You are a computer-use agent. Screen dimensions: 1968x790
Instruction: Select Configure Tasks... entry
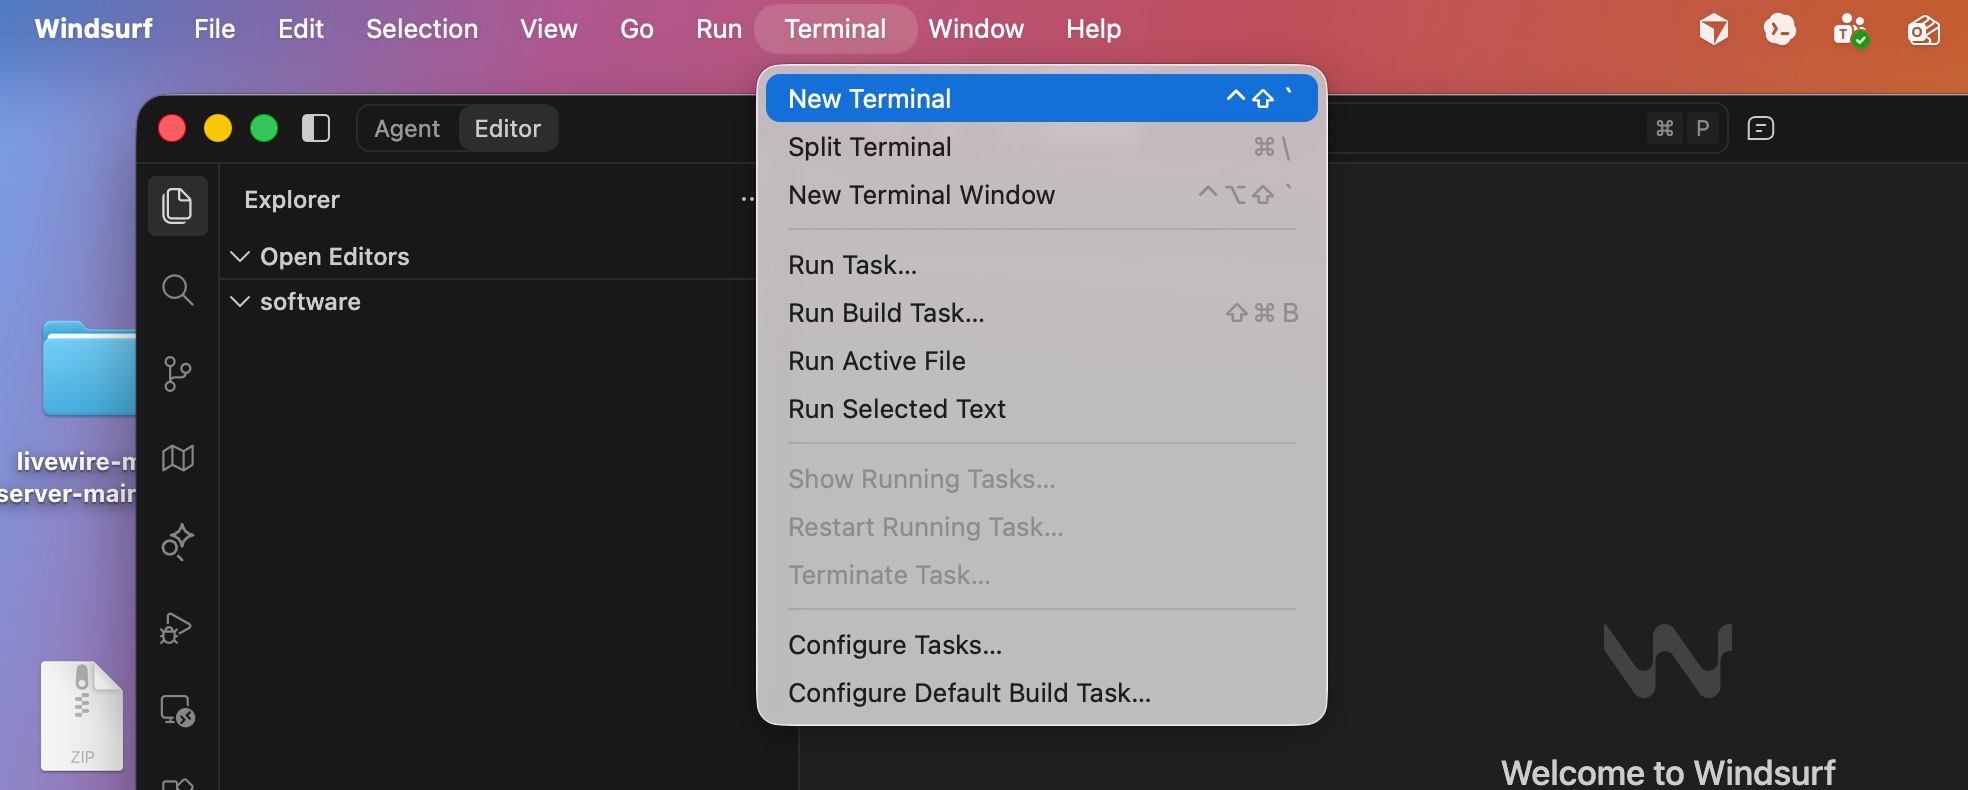[1041, 645]
